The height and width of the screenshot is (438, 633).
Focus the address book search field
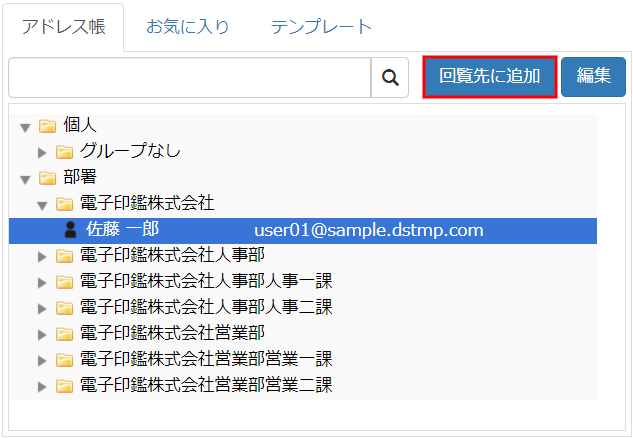click(189, 76)
